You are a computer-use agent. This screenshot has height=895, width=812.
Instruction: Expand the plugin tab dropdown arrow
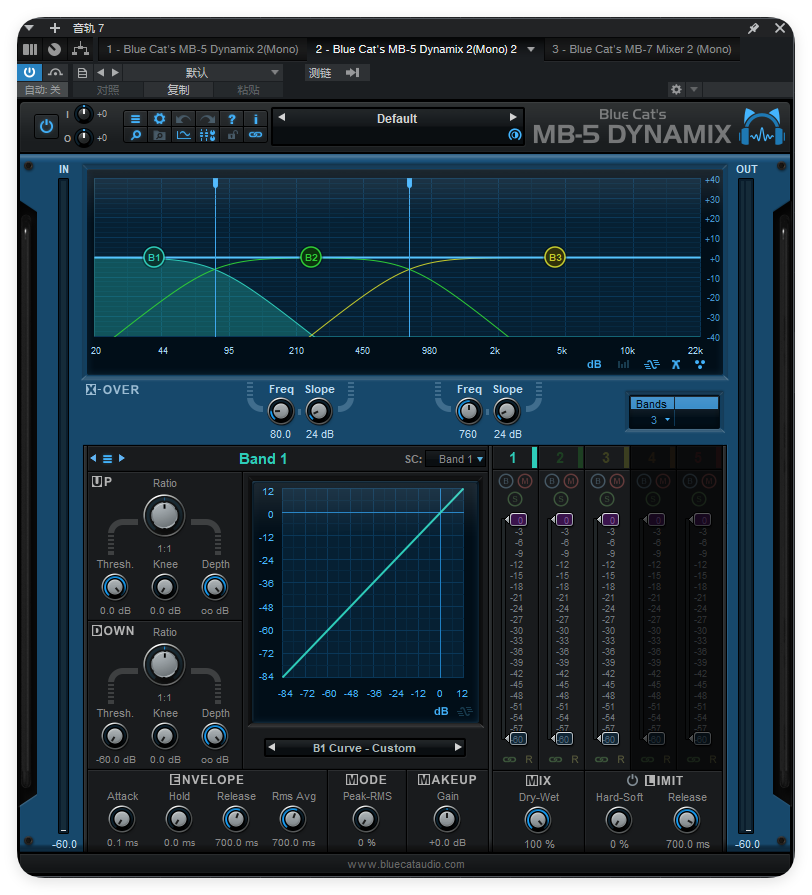pyautogui.click(x=531, y=50)
